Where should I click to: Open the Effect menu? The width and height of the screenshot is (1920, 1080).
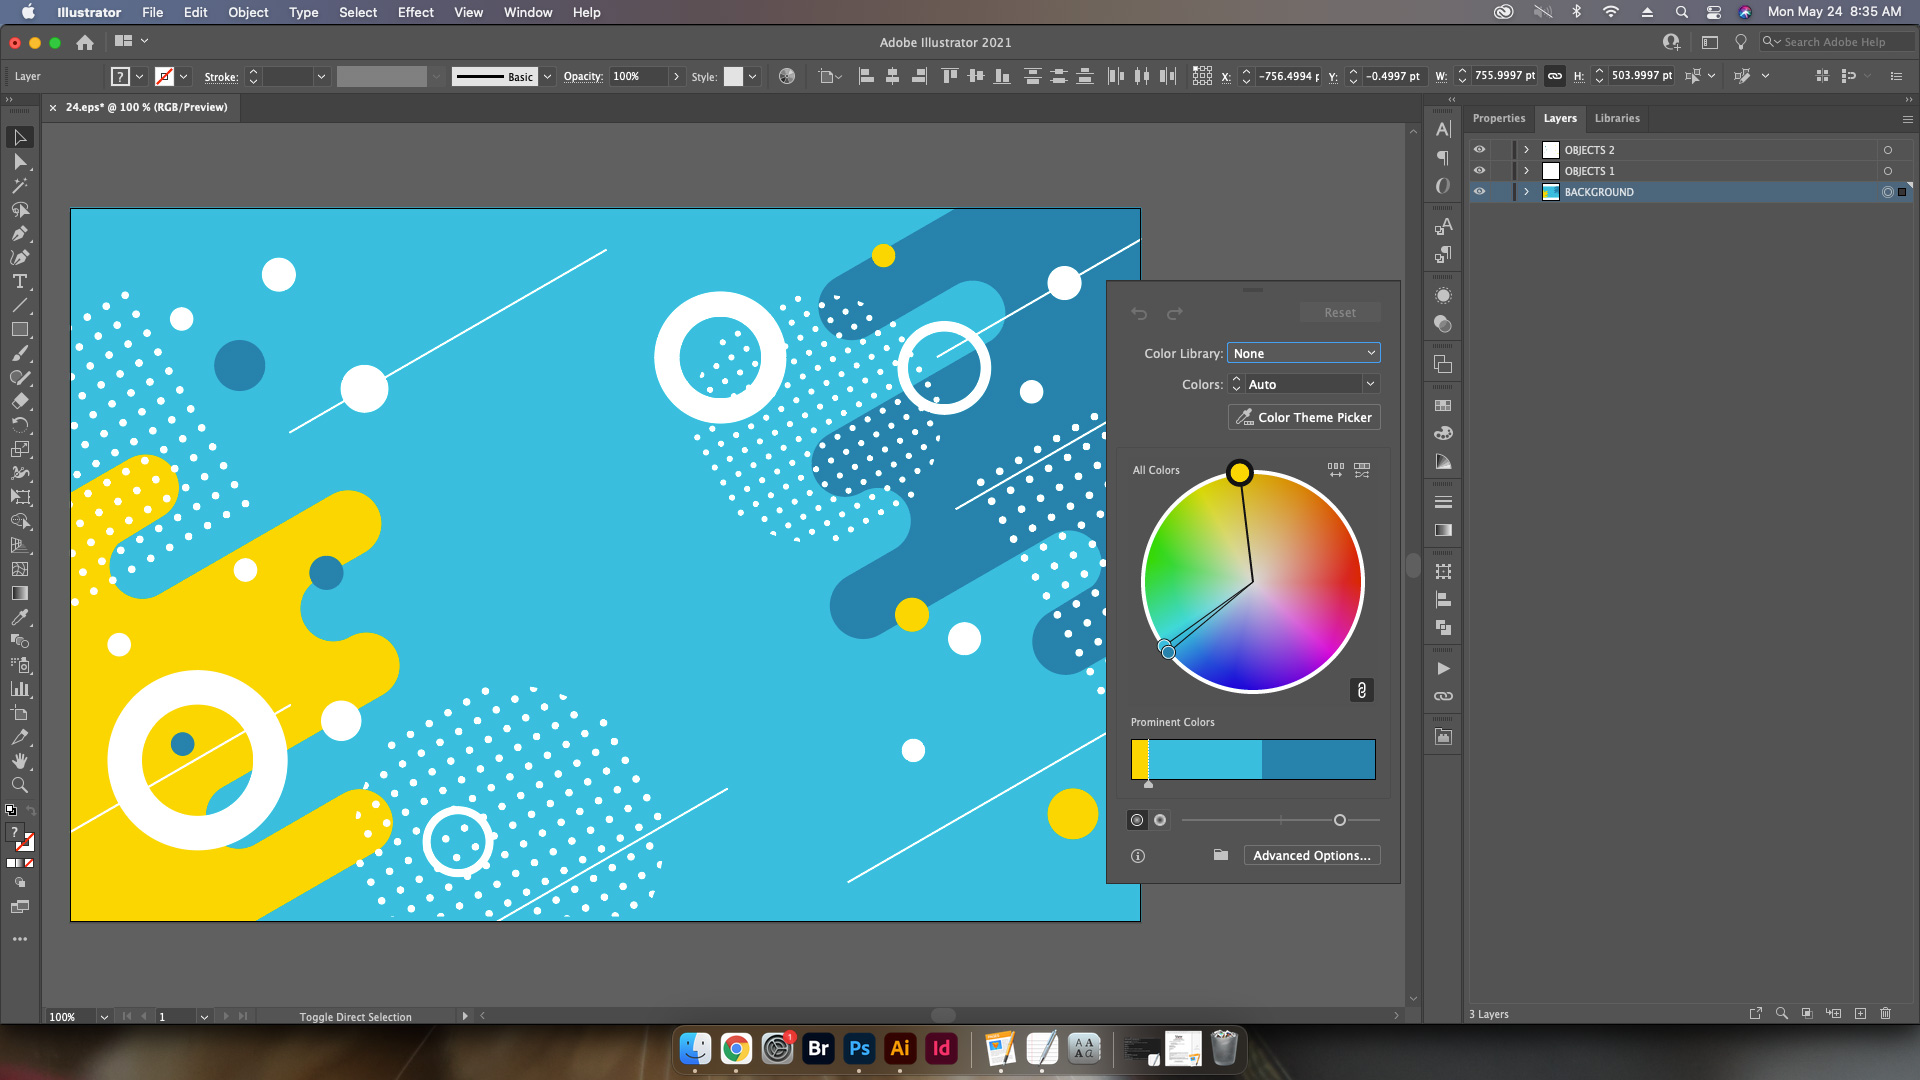415,12
